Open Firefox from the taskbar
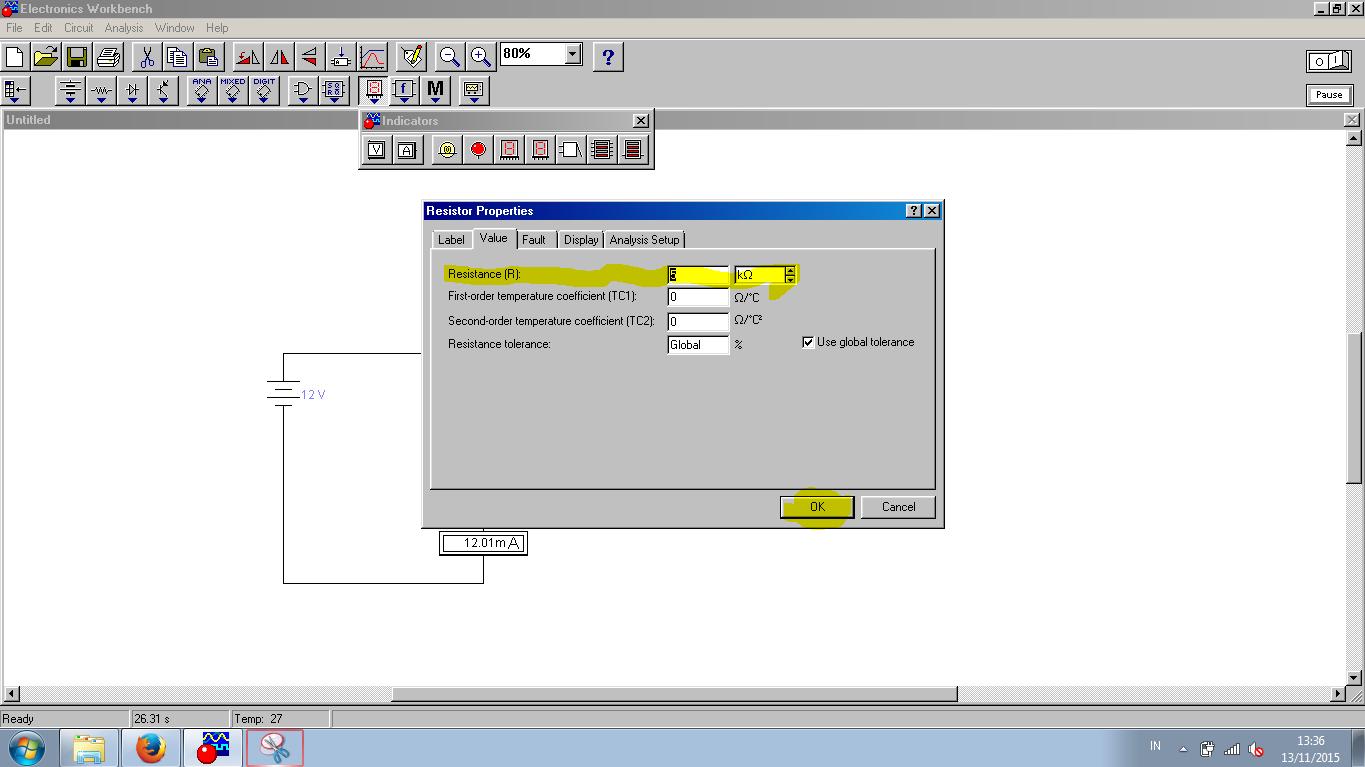The height and width of the screenshot is (767, 1365). pos(151,748)
